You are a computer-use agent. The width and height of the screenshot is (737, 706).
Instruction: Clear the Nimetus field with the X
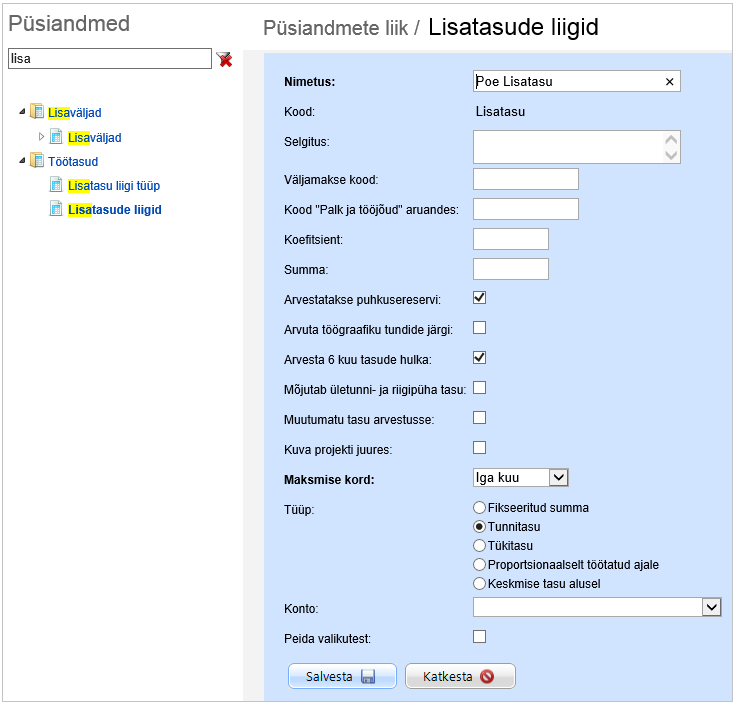pos(669,82)
